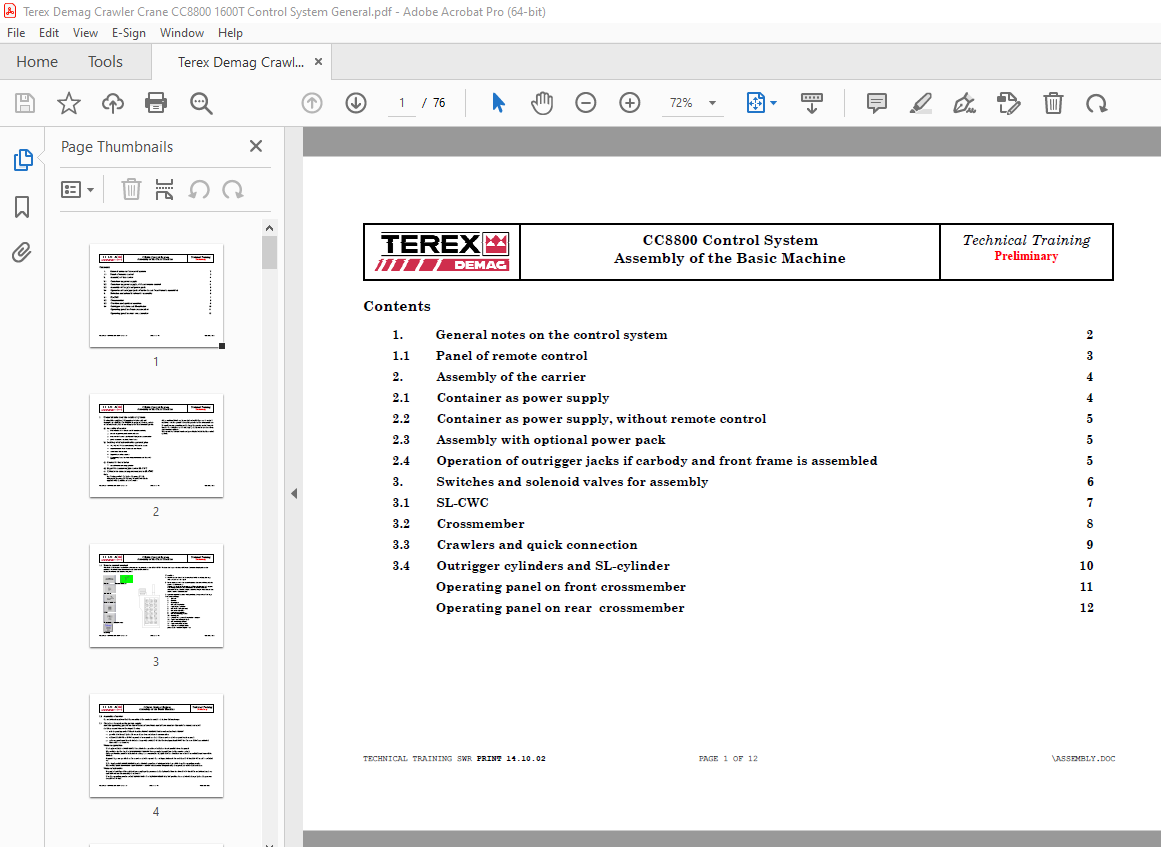Screen dimensions: 1161x847
Task: Zoom in with plus circle icon
Action: pos(630,103)
